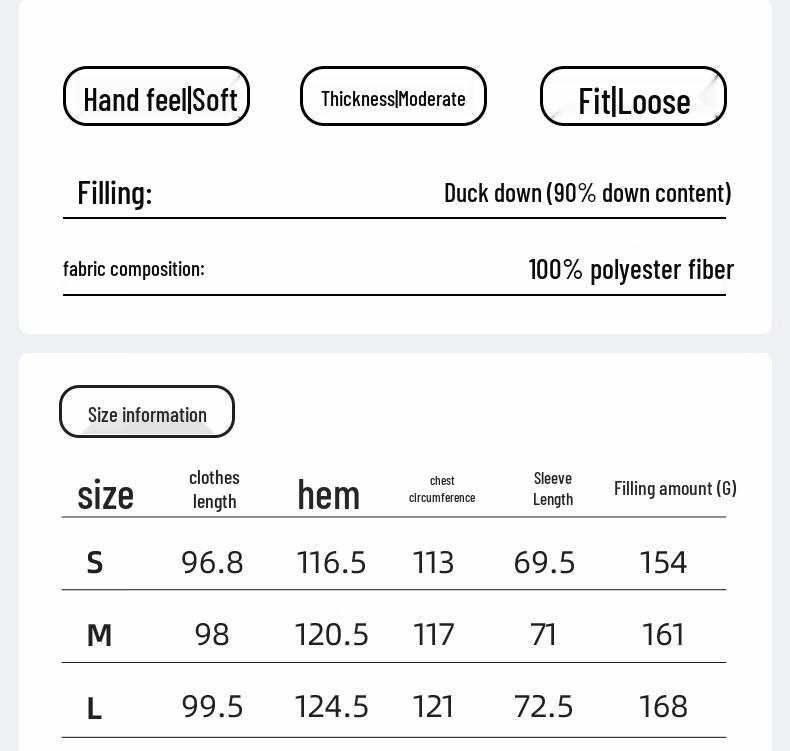Click the fabric composition label
This screenshot has width=790, height=751.
click(134, 269)
